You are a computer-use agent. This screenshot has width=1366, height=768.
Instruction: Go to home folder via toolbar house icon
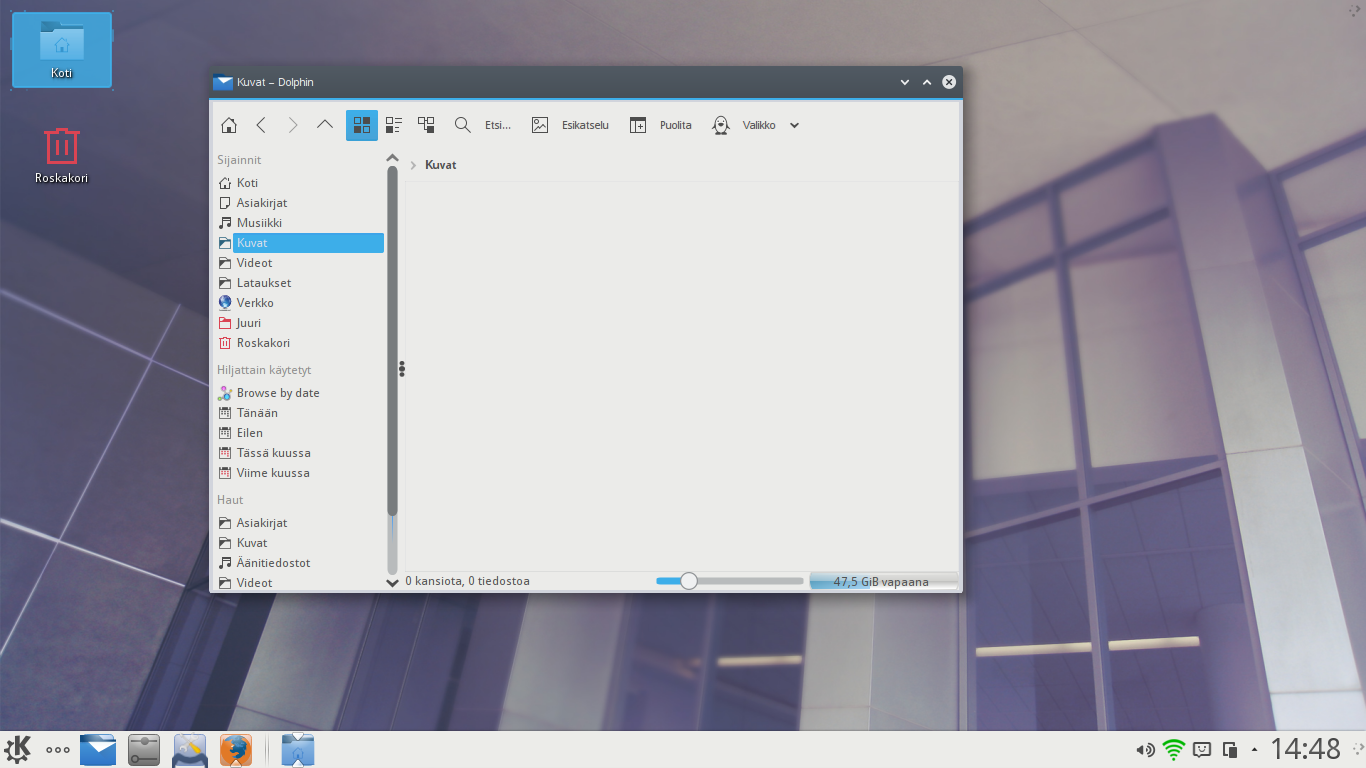tap(229, 125)
